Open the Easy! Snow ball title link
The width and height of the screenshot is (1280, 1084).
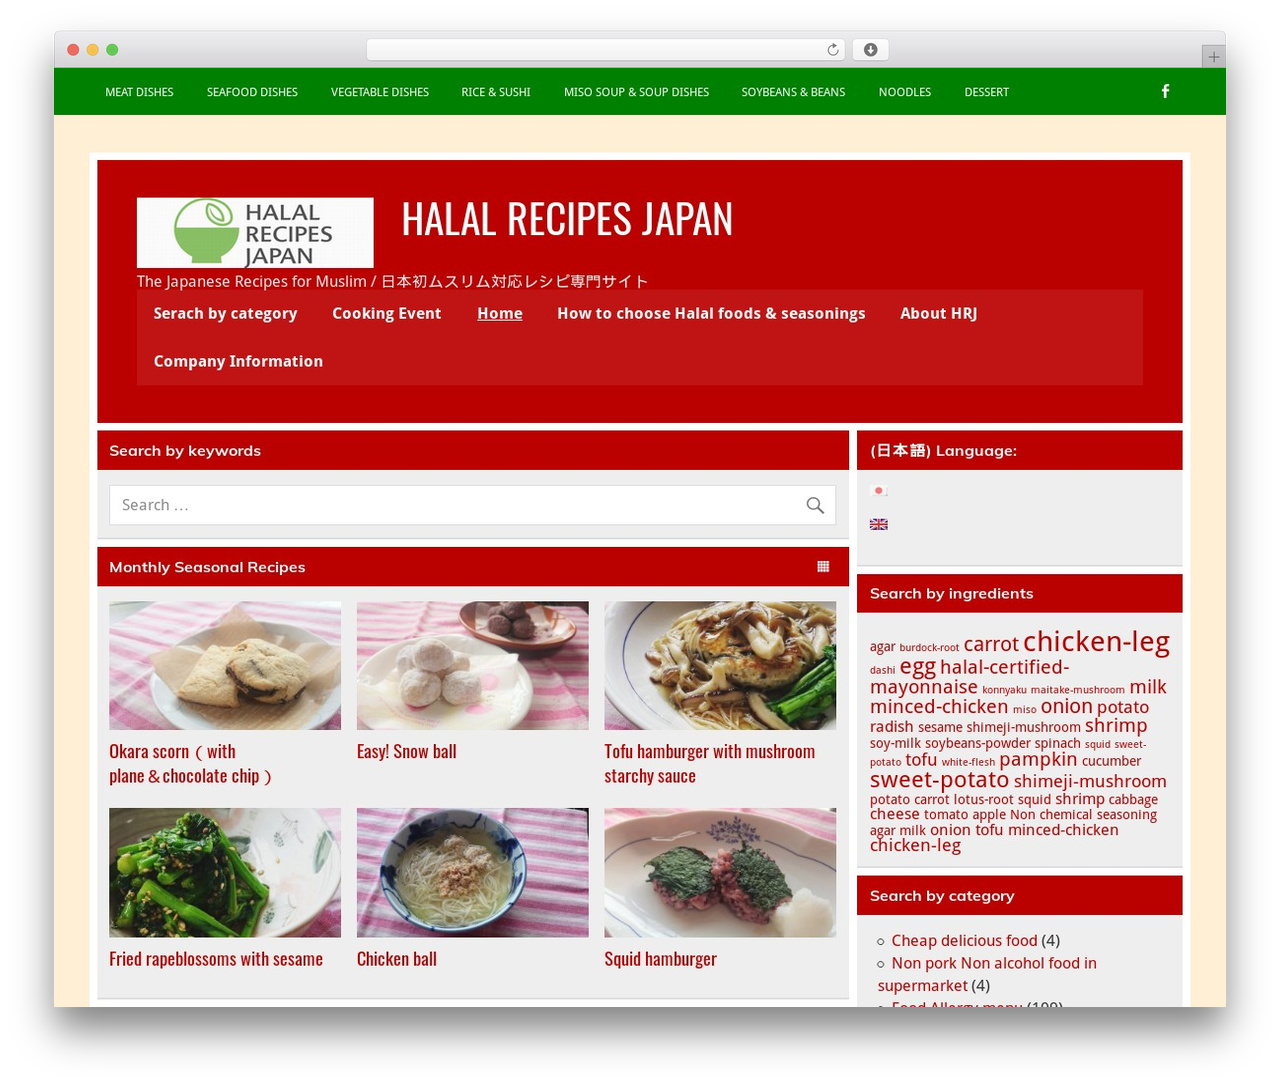[406, 752]
